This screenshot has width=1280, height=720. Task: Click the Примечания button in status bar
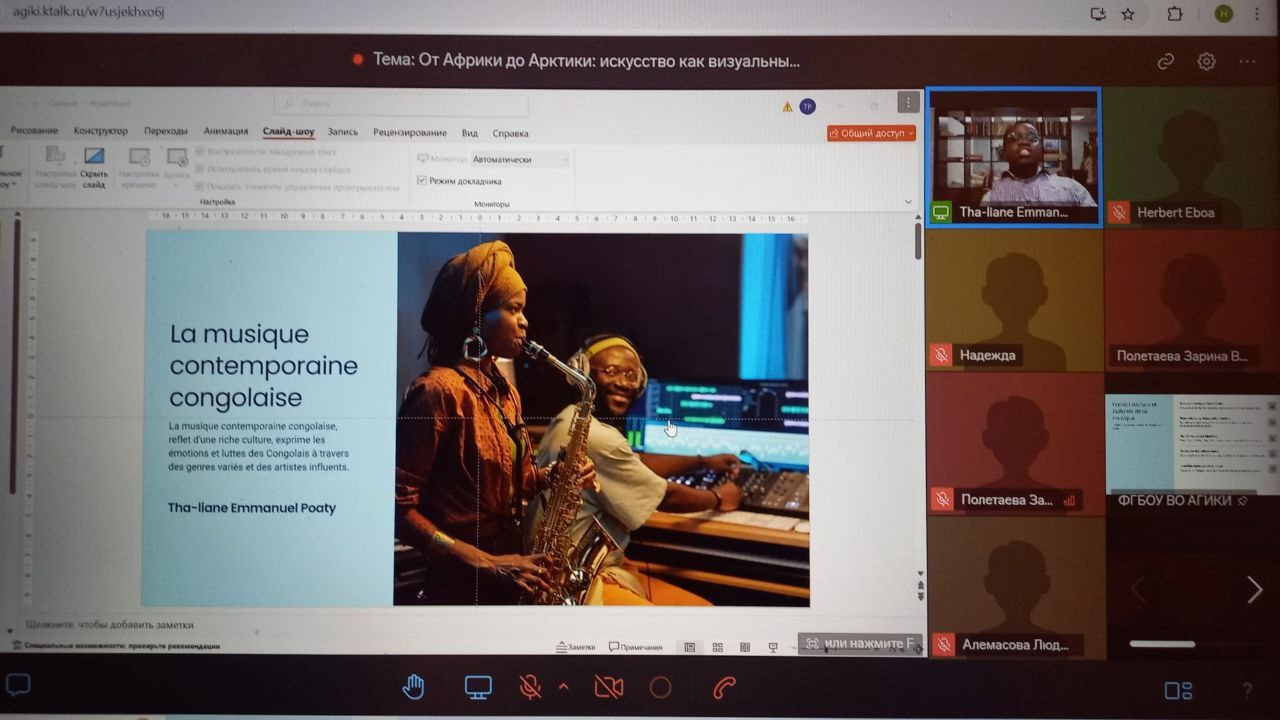[x=635, y=647]
